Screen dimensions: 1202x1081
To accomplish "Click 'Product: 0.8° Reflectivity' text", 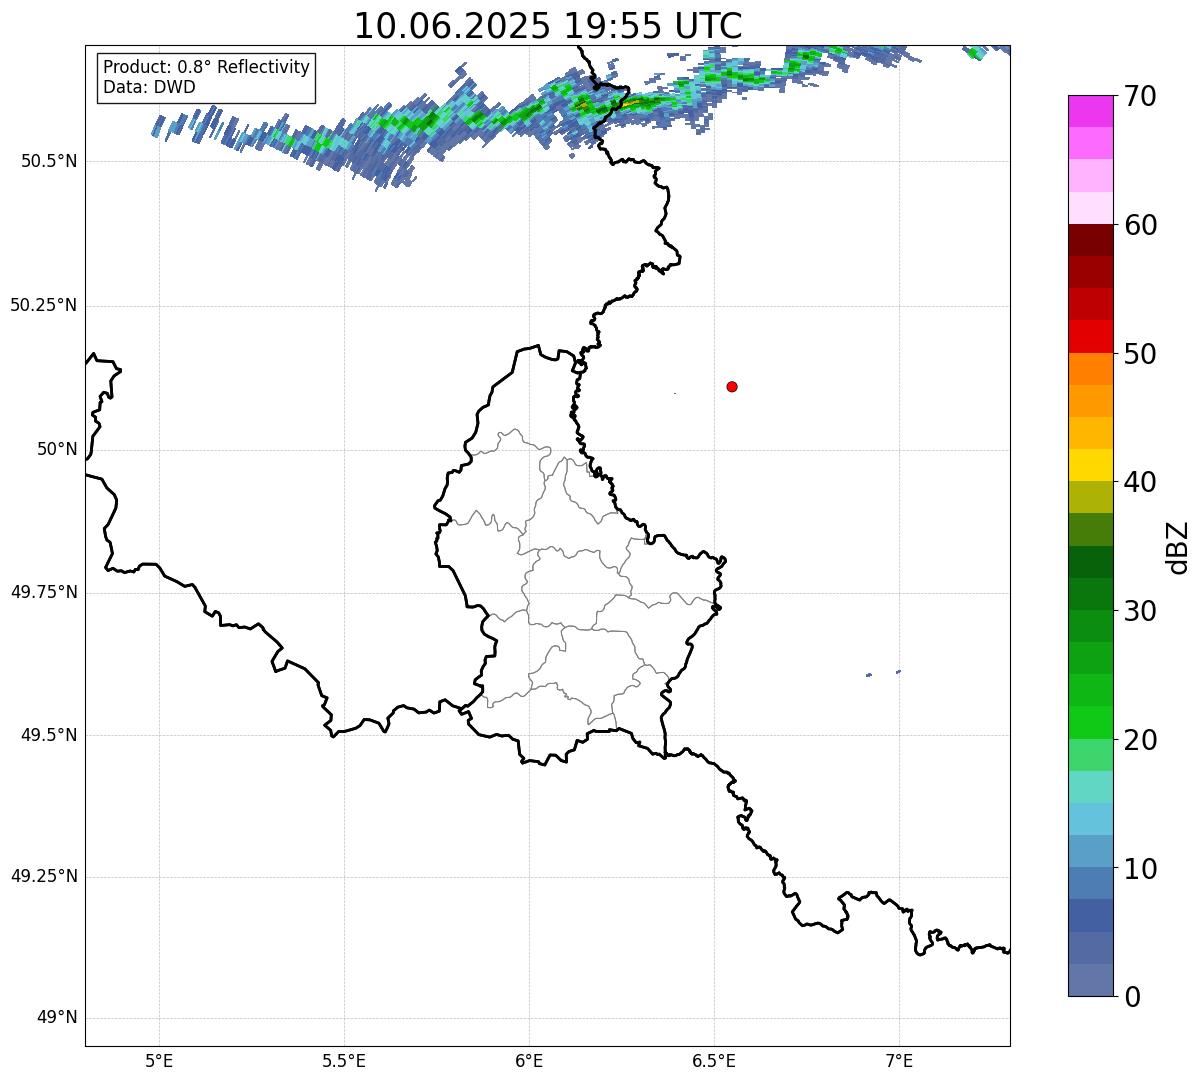I will [207, 67].
